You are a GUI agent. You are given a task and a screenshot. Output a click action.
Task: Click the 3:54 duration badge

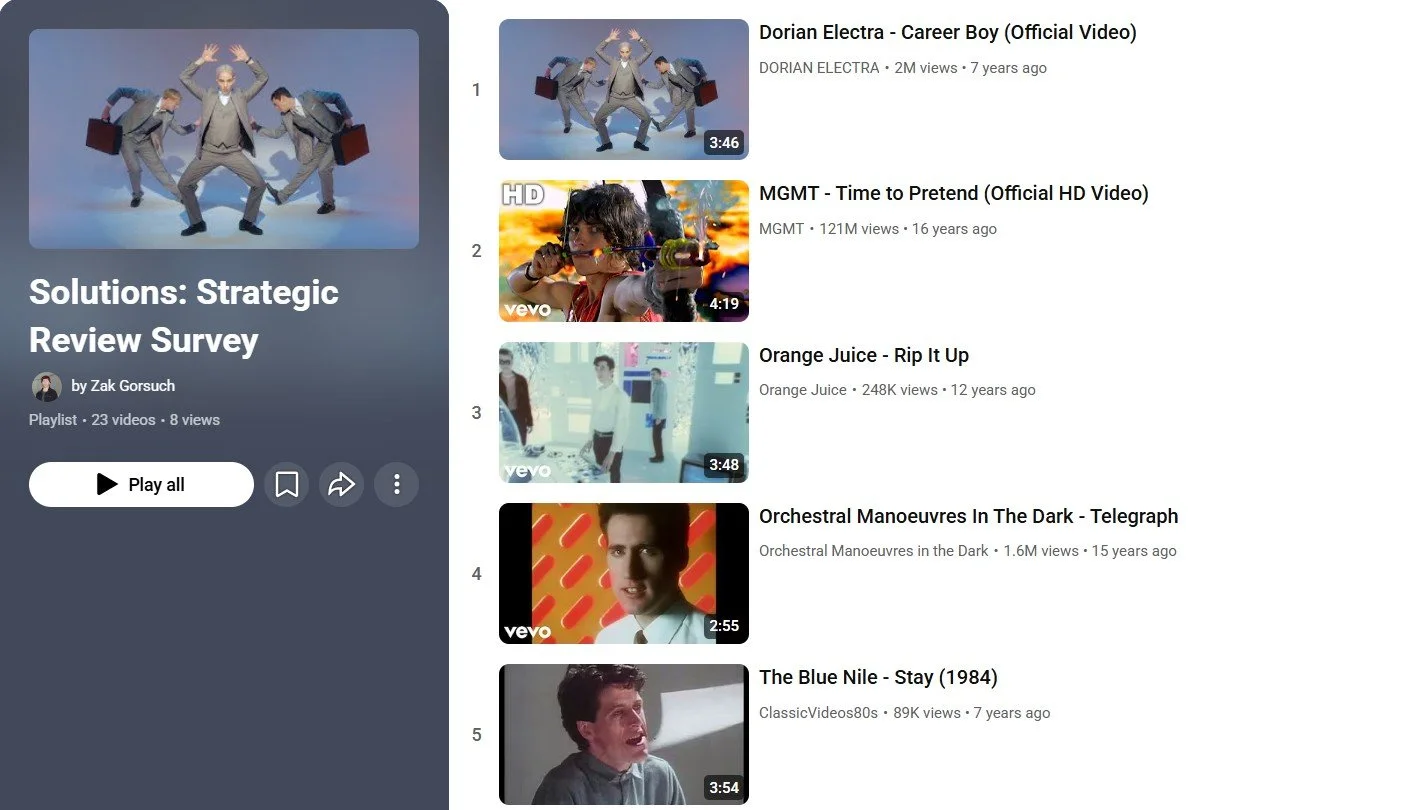[724, 788]
